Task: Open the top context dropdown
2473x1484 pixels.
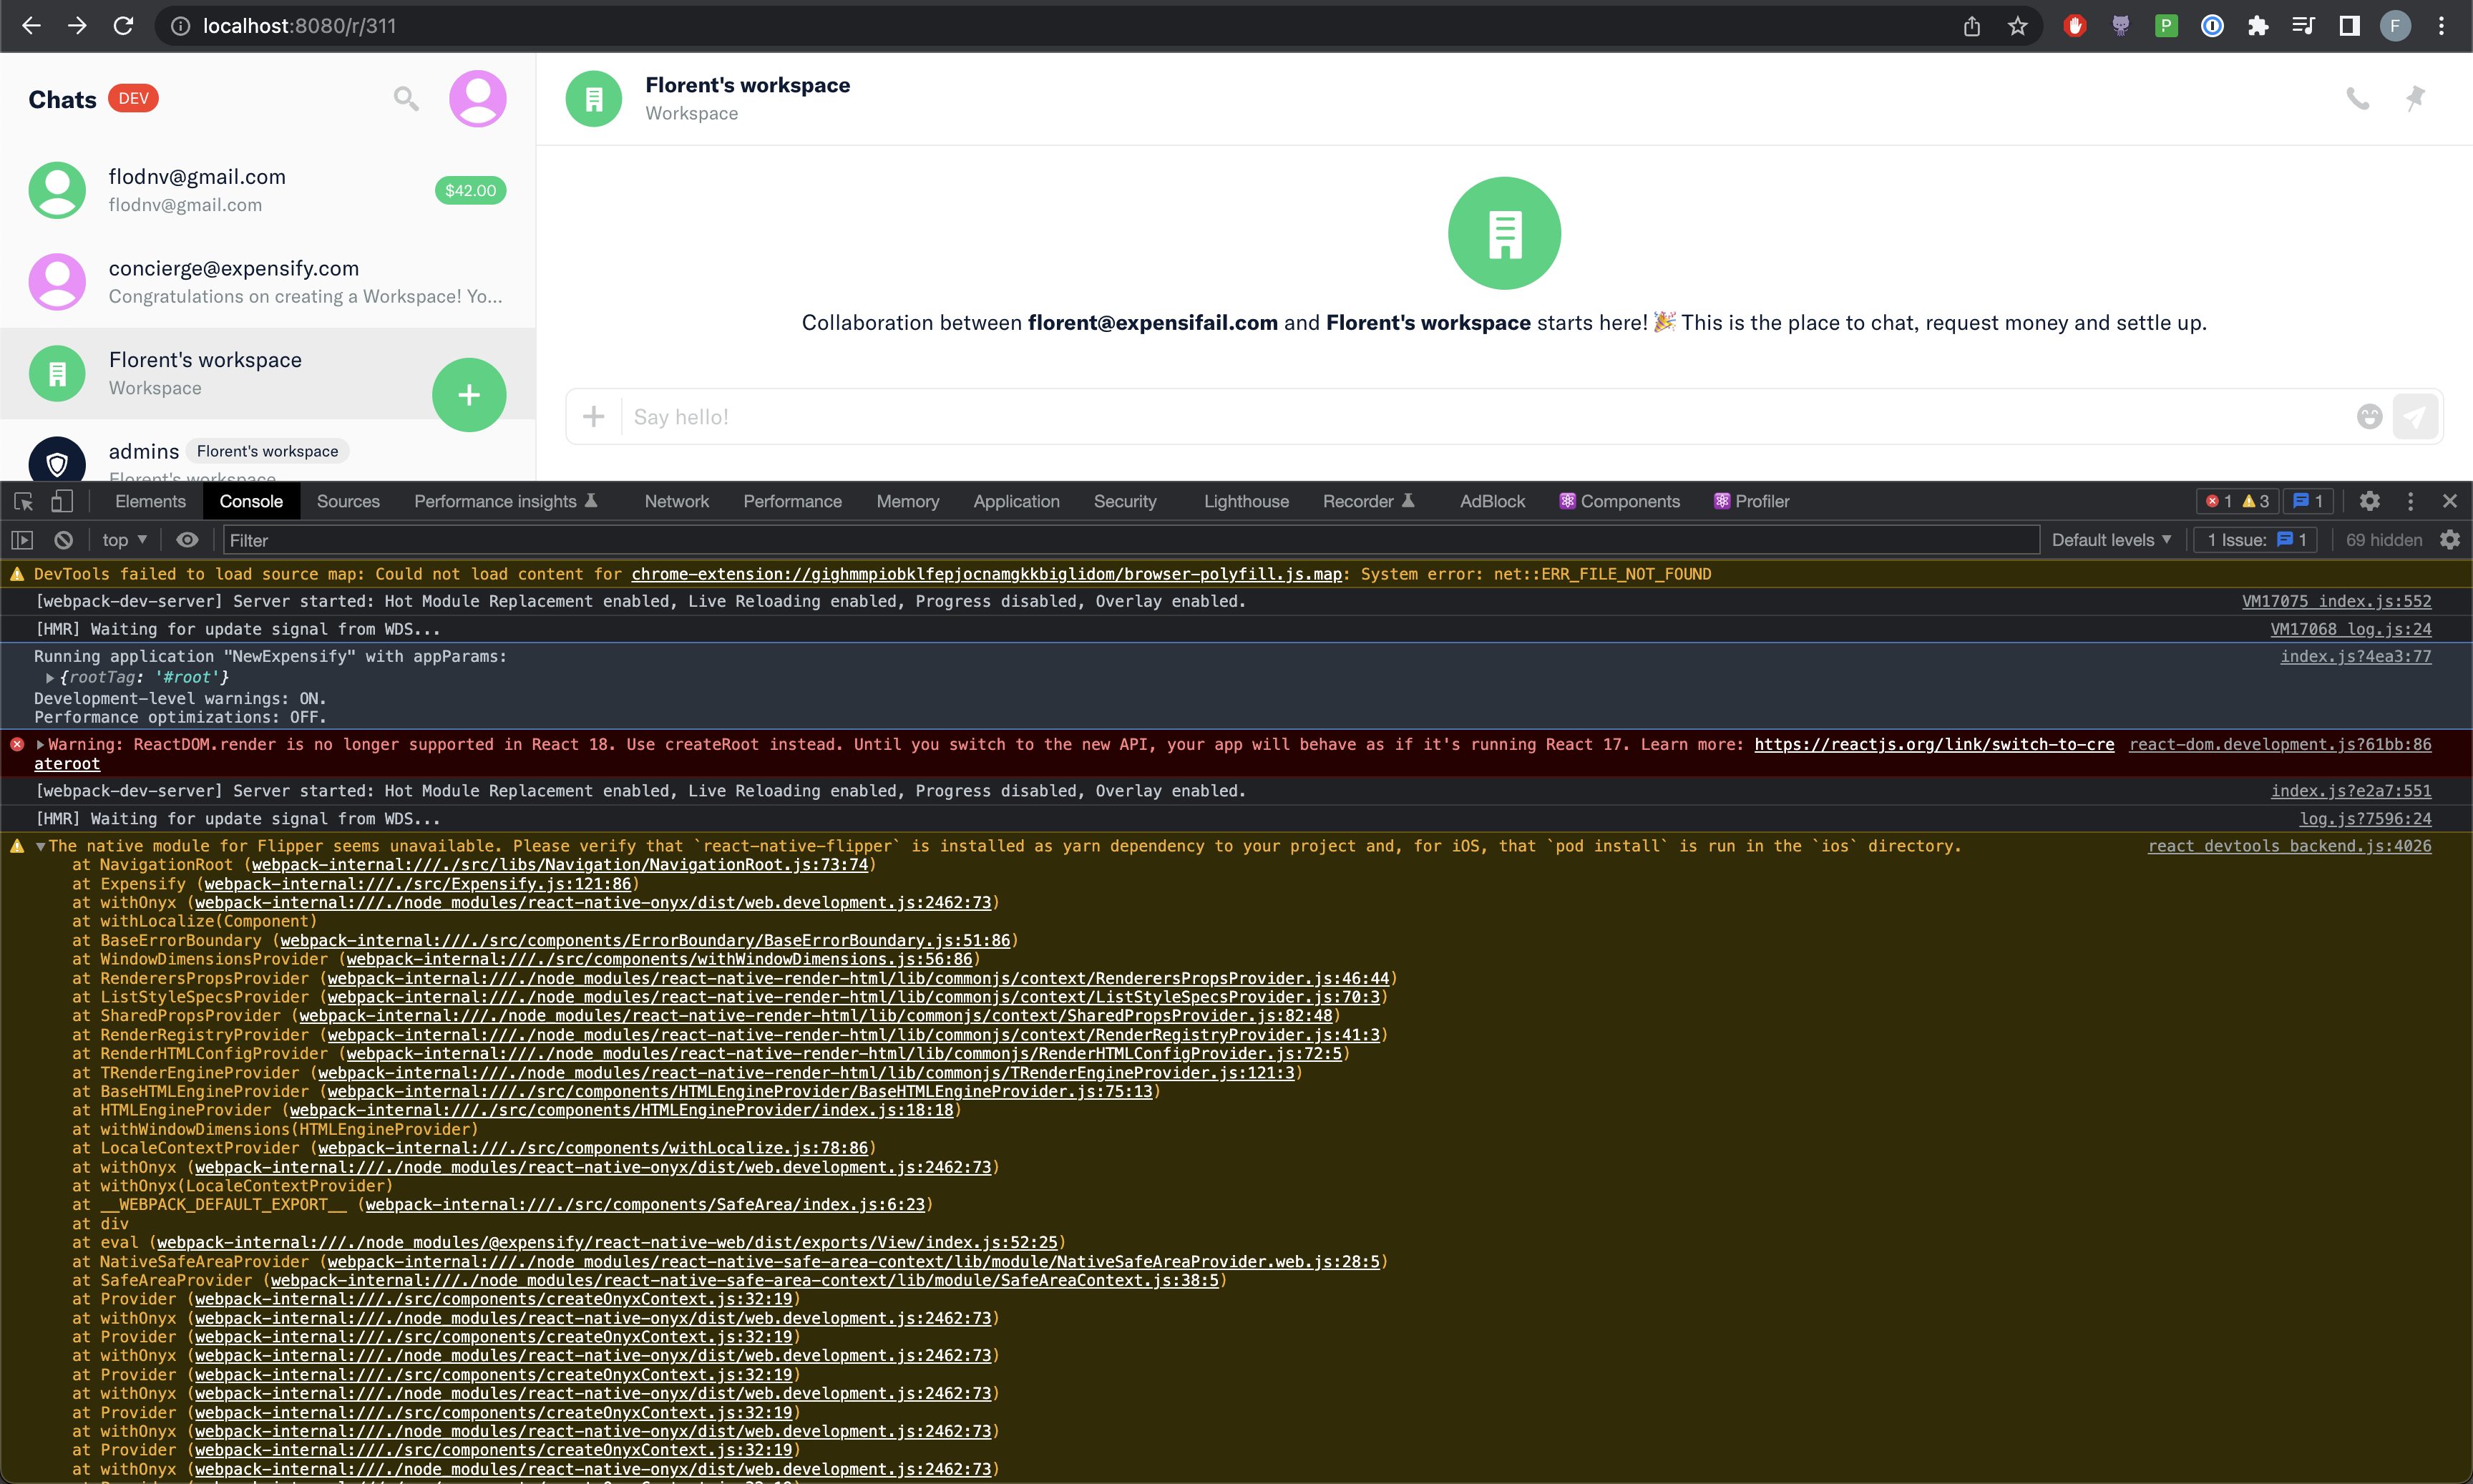Action: coord(124,540)
